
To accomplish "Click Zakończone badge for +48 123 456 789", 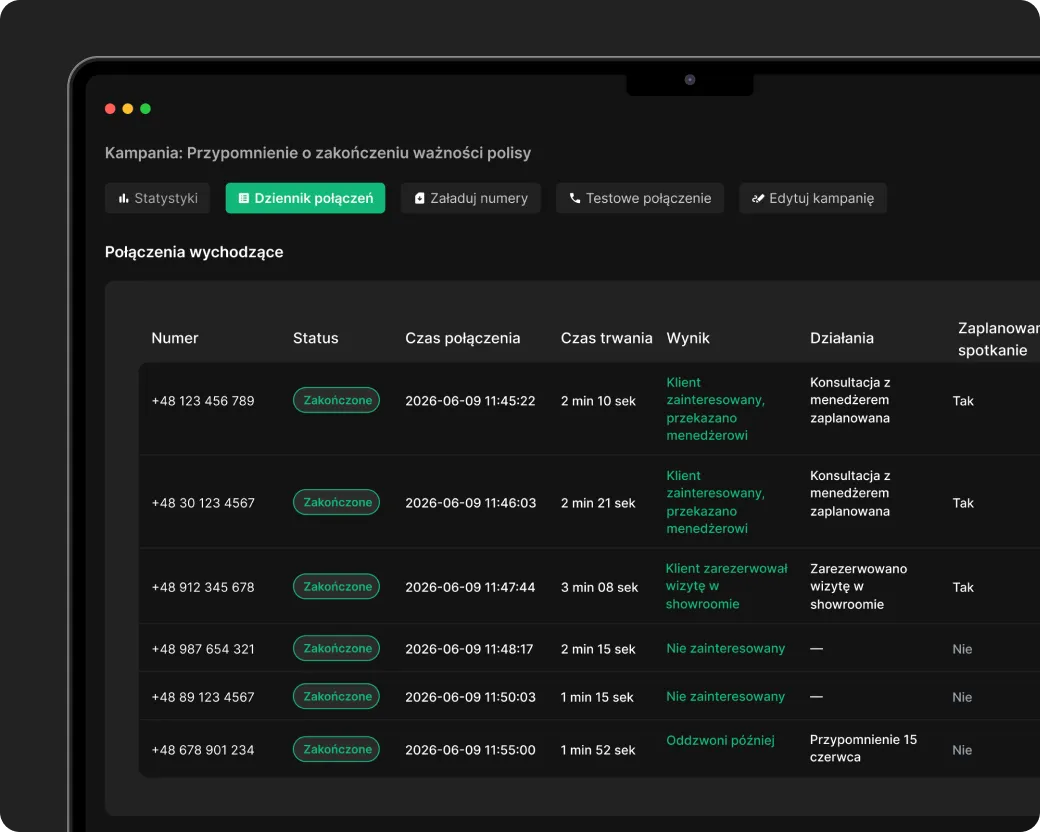I will (336, 400).
